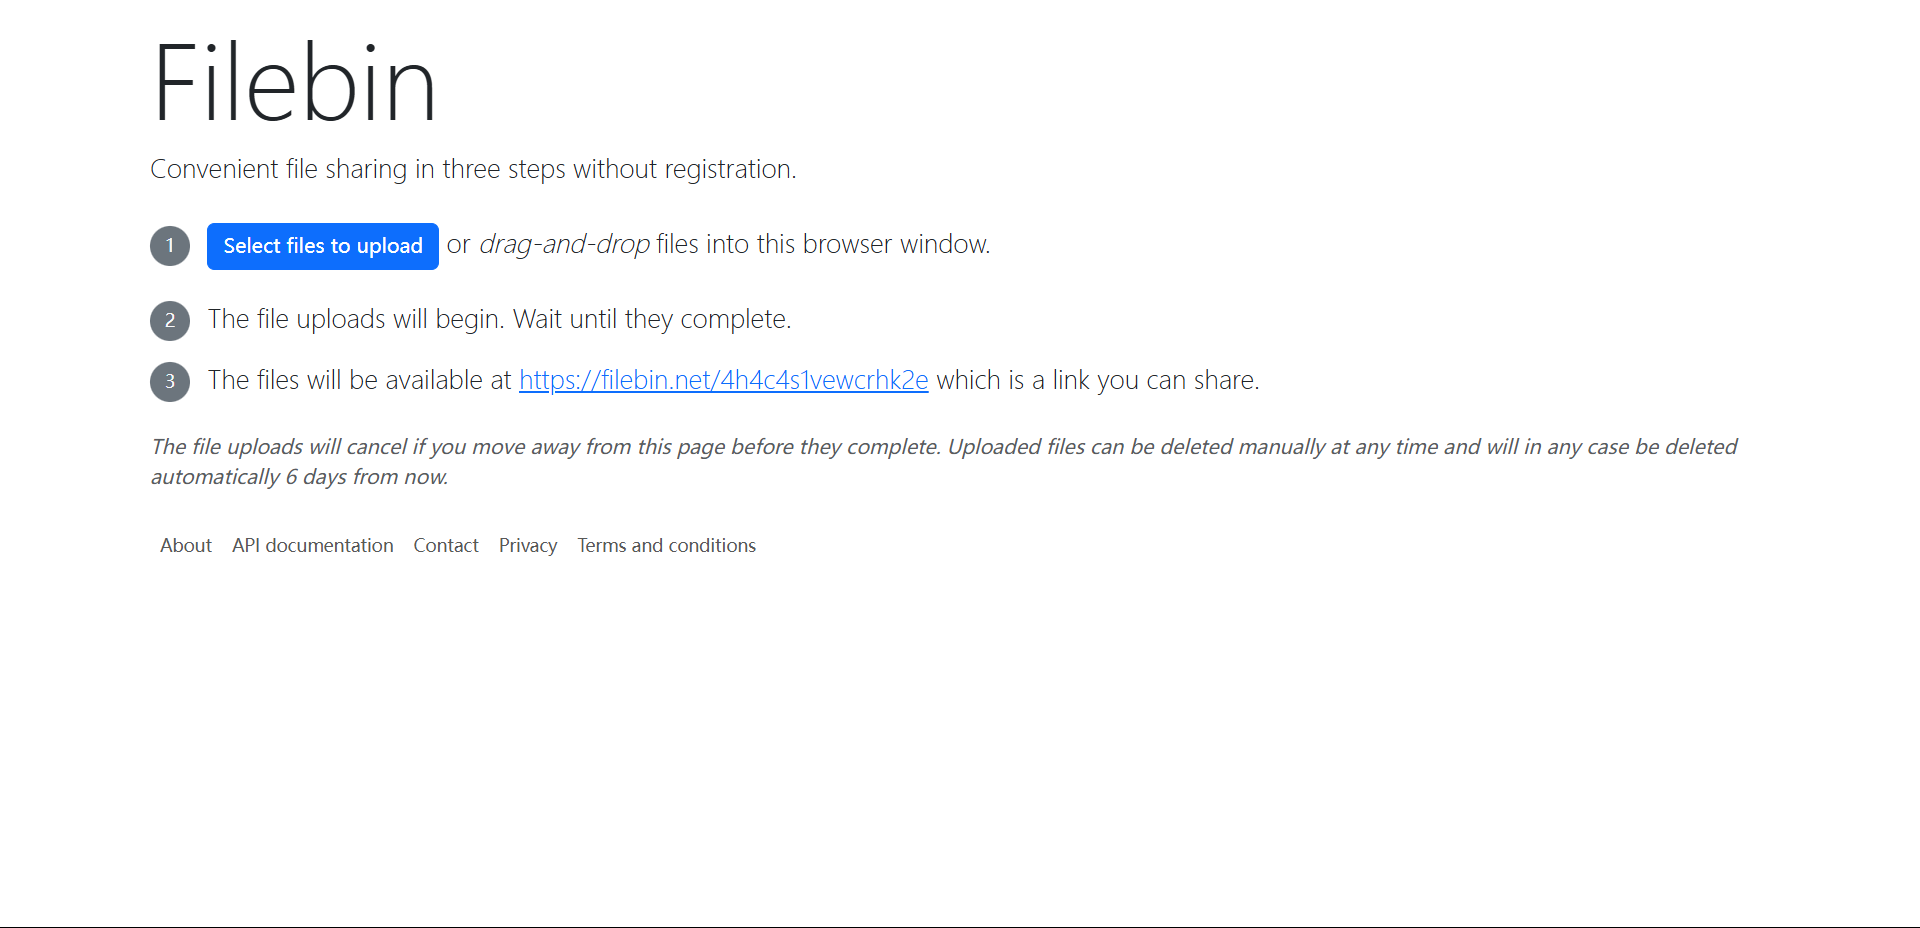Viewport: 1920px width, 928px height.
Task: Click "The file uploads will begin" sentence
Action: pyautogui.click(x=356, y=320)
